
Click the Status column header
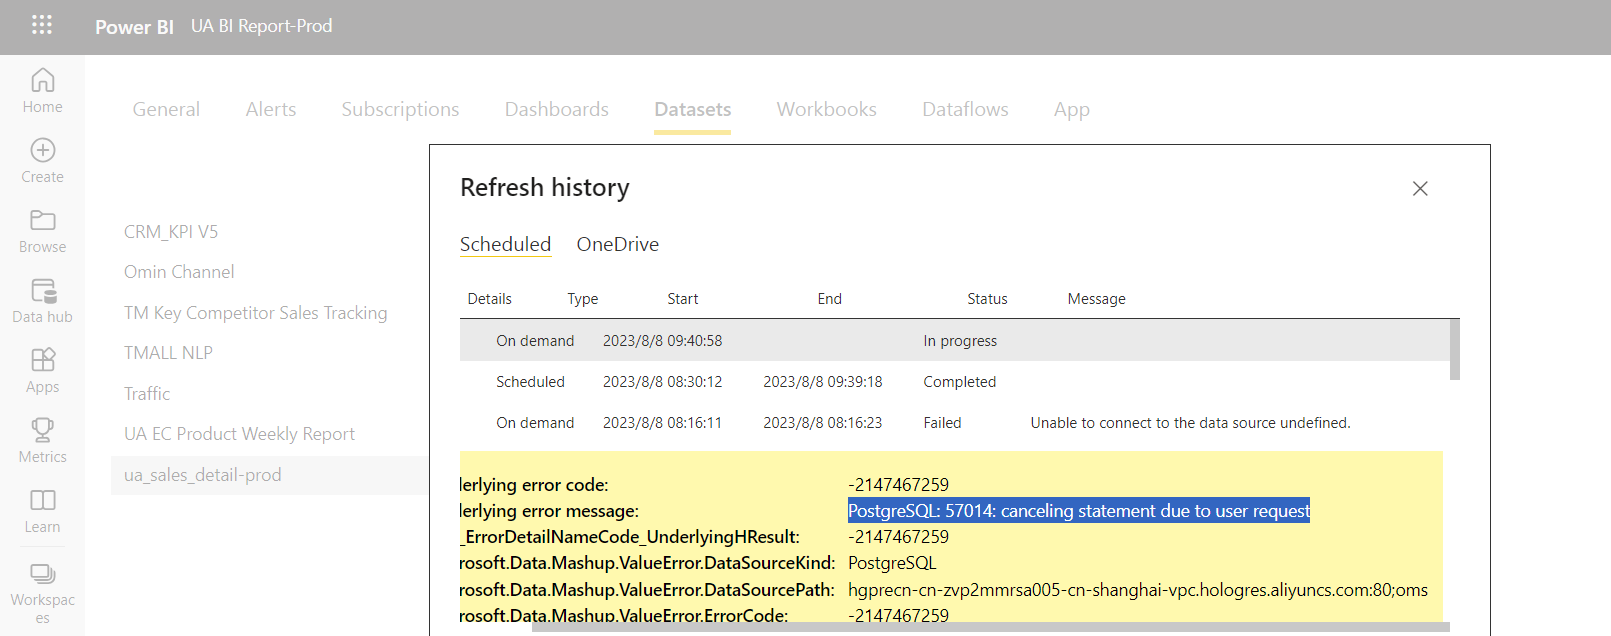pos(987,299)
